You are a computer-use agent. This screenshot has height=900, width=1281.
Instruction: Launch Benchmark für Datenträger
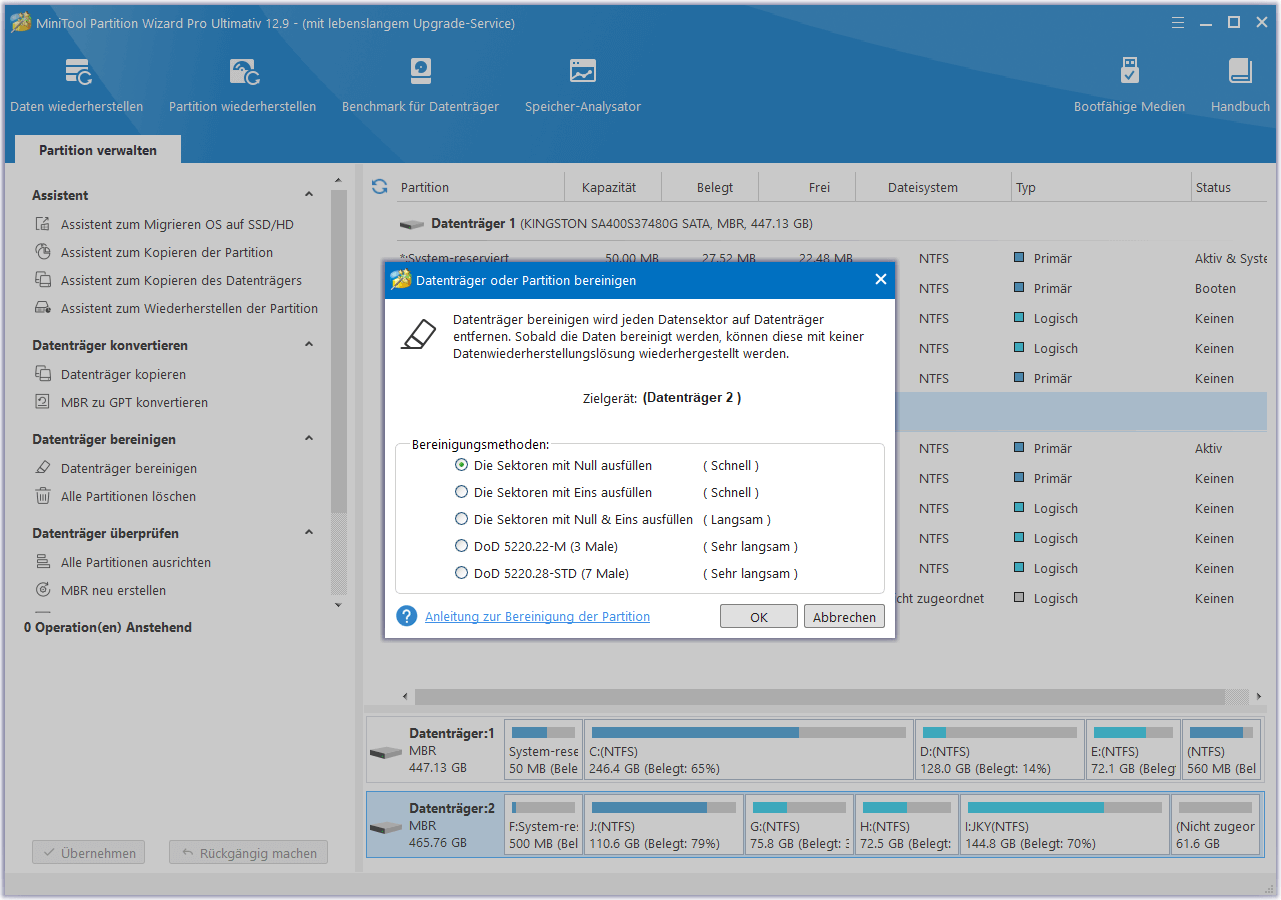click(420, 85)
